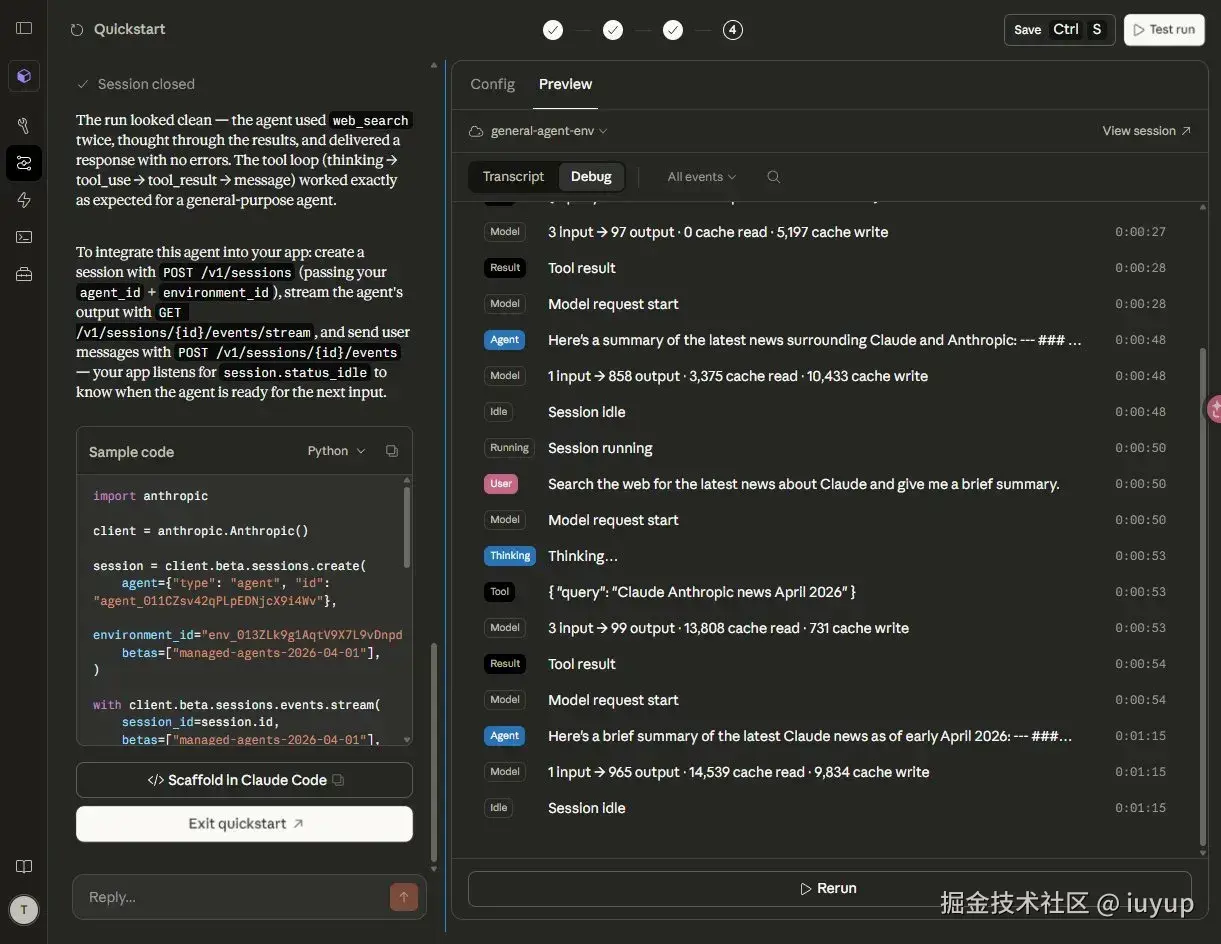1221x944 pixels.
Task: Go to first completed step circle
Action: coord(553,30)
